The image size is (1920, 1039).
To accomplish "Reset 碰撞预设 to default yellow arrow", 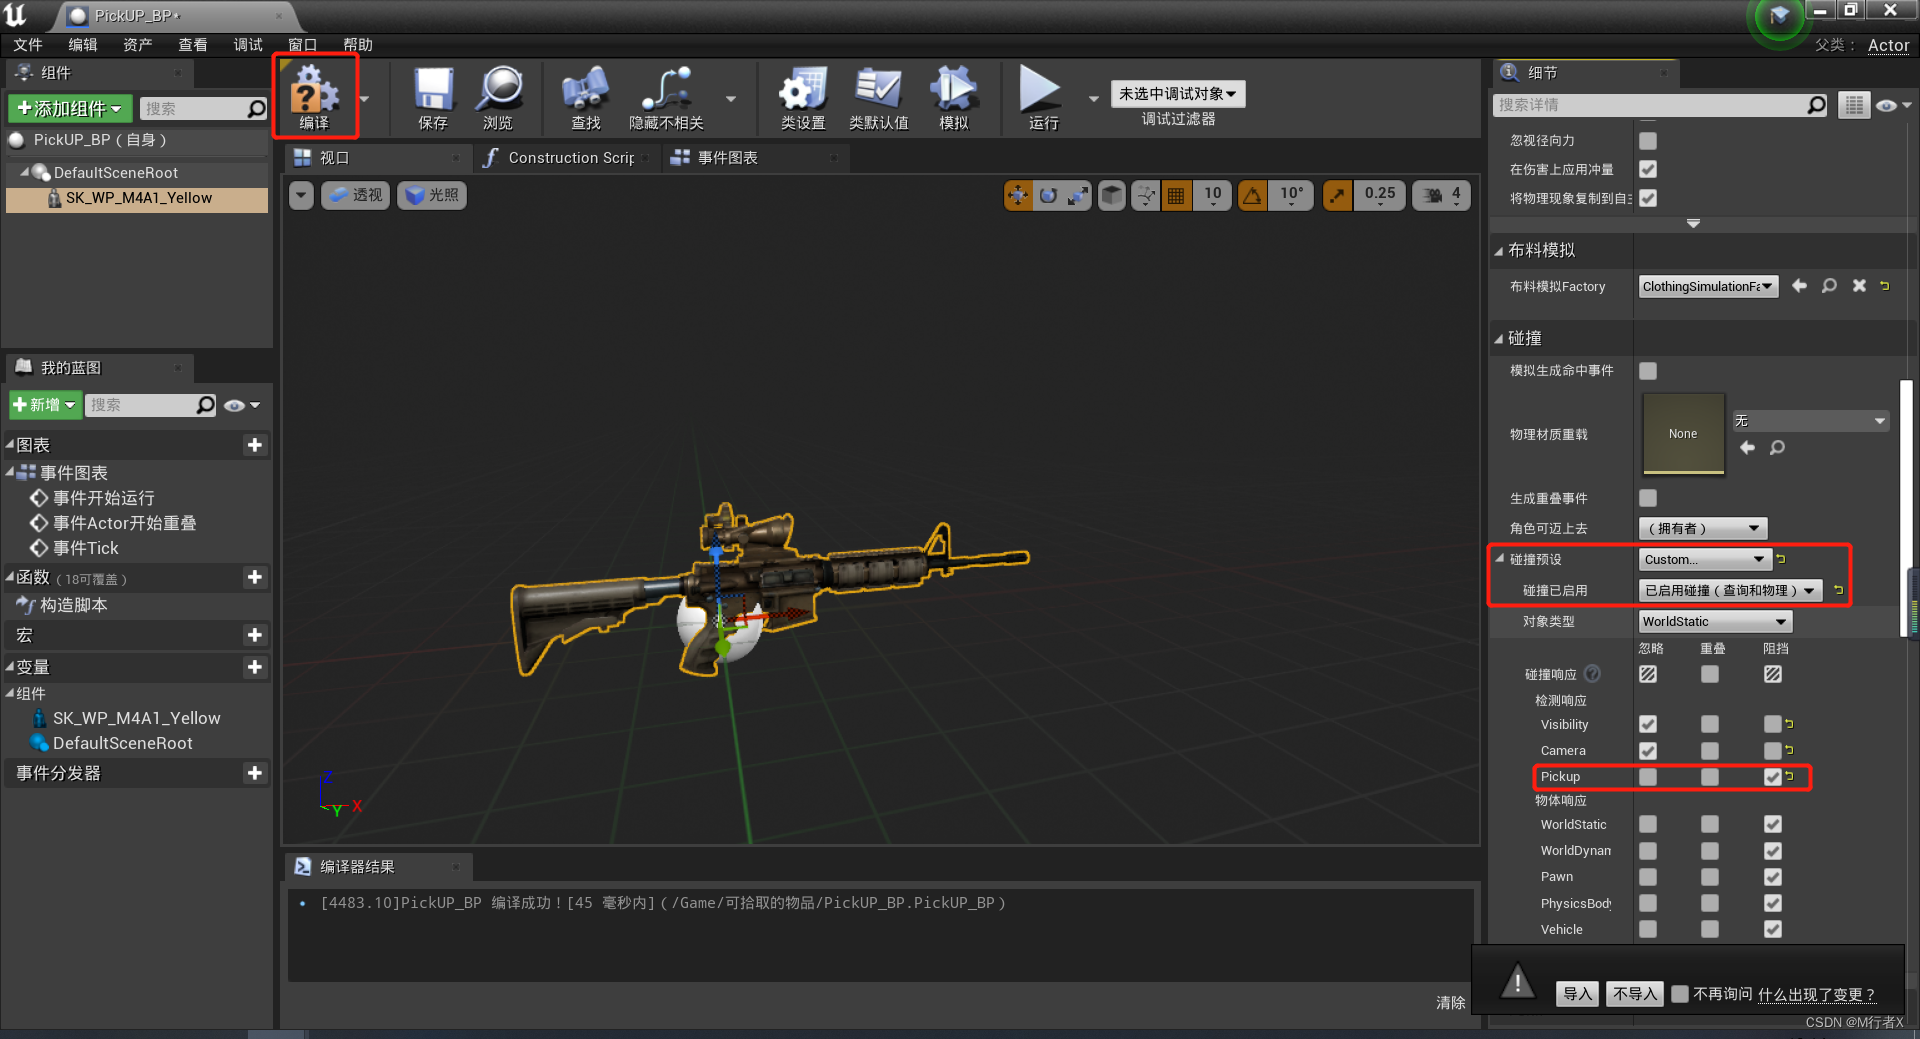I will click(x=1782, y=559).
